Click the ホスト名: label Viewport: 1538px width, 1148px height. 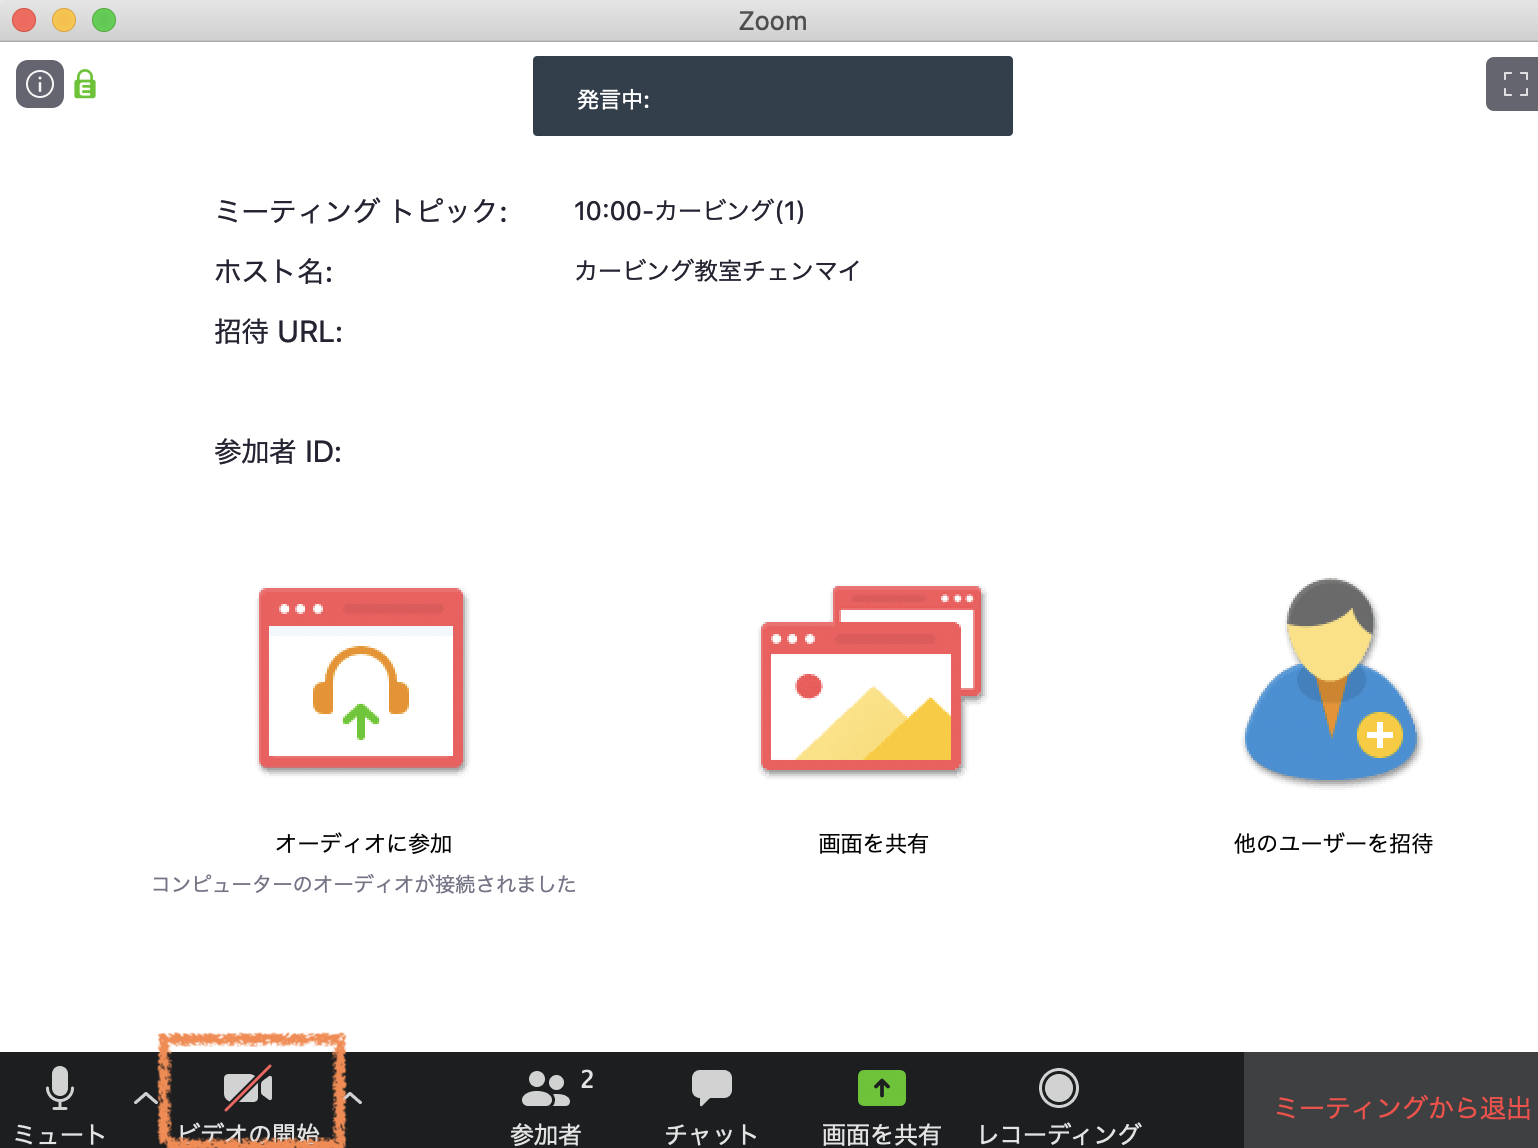coord(274,271)
